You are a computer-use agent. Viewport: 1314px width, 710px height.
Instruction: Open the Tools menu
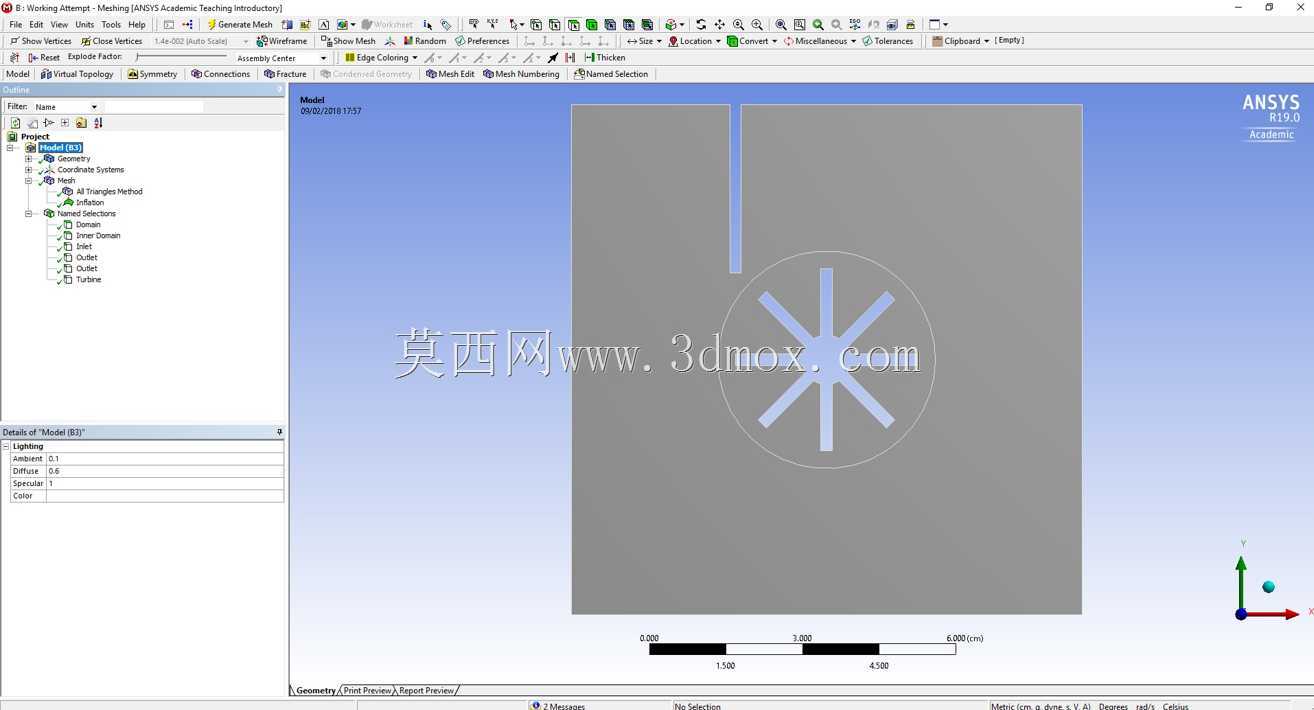(x=111, y=24)
